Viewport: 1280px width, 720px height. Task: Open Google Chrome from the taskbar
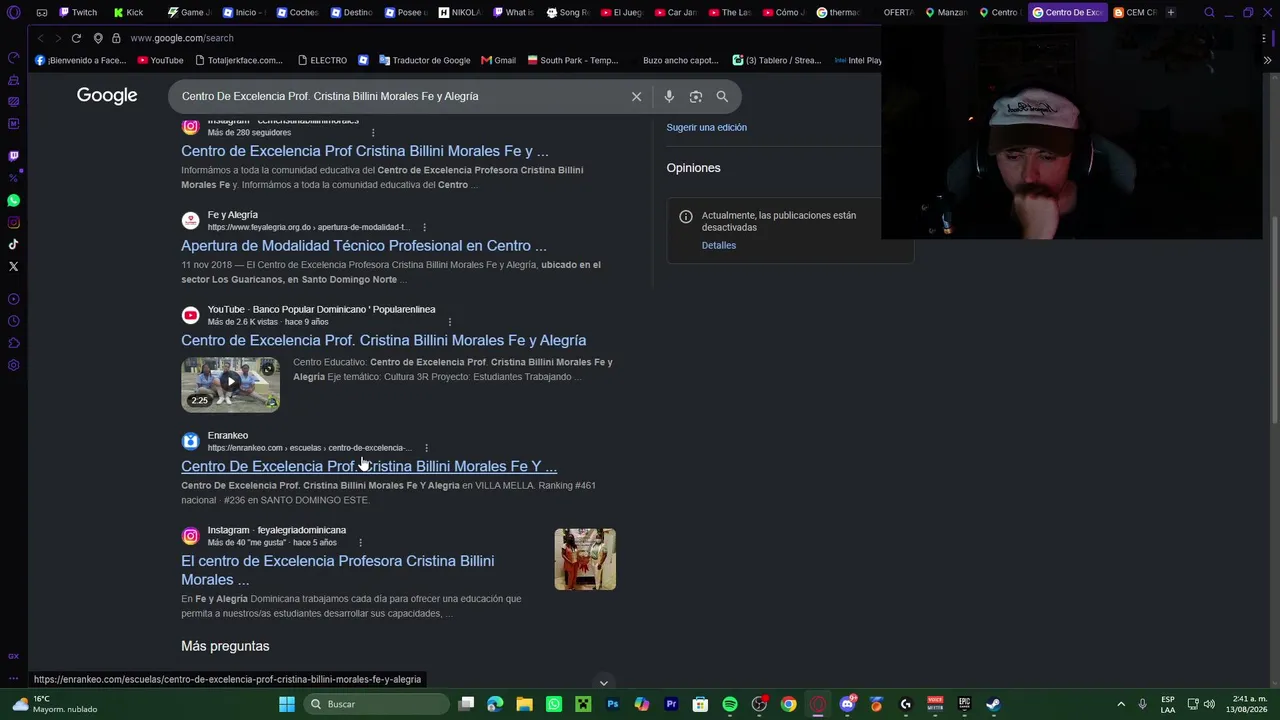[x=789, y=704]
